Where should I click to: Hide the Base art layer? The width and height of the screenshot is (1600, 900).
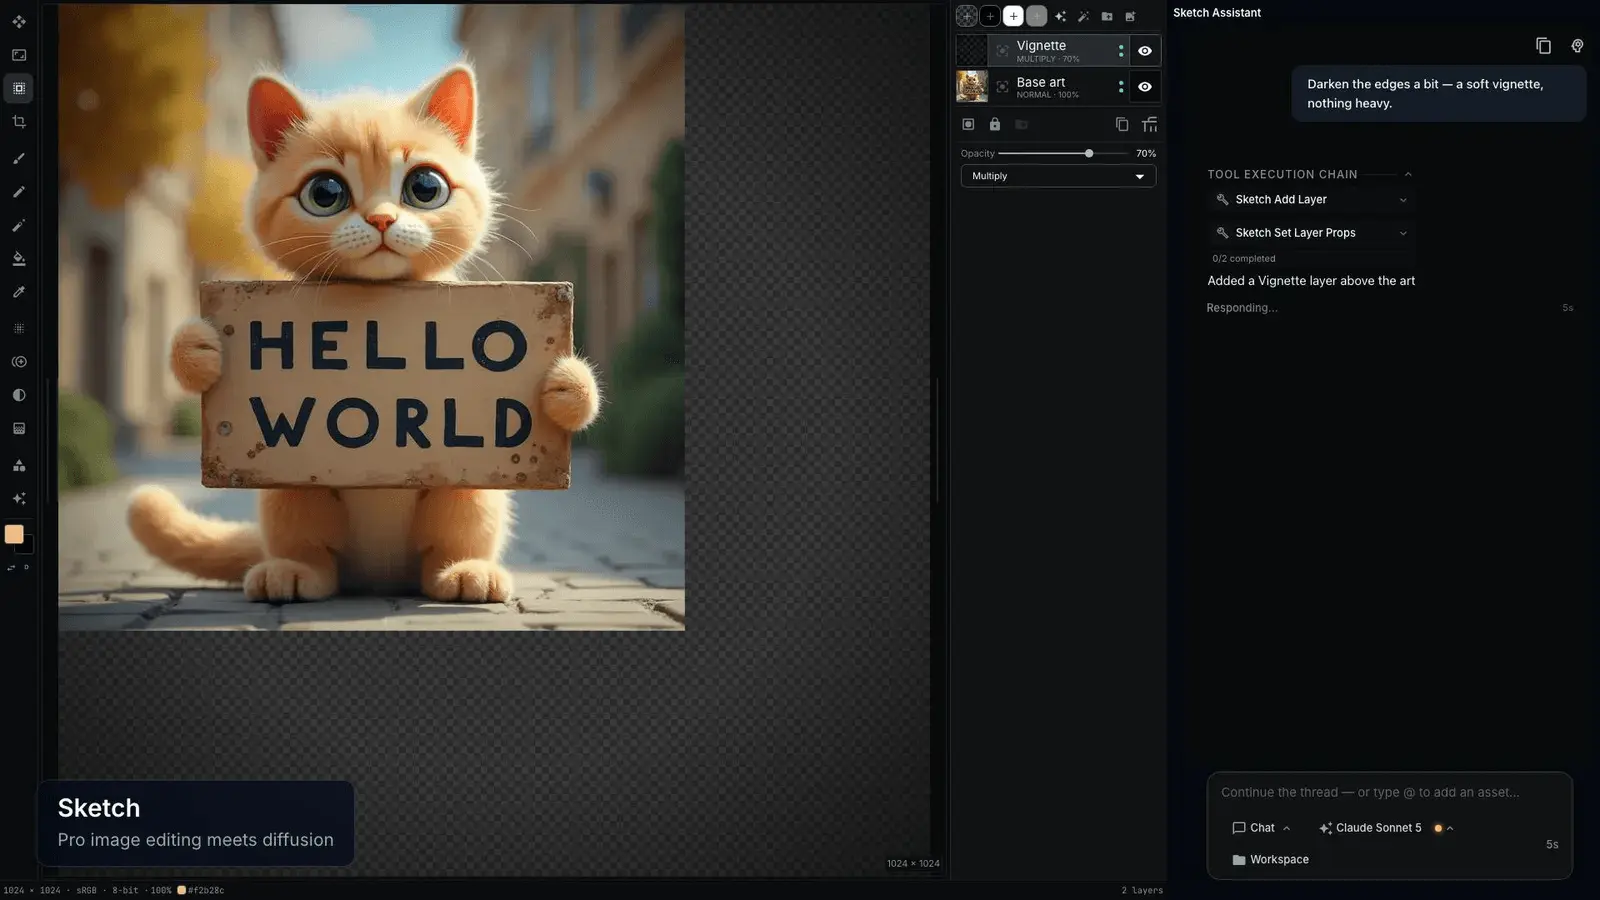click(1145, 87)
